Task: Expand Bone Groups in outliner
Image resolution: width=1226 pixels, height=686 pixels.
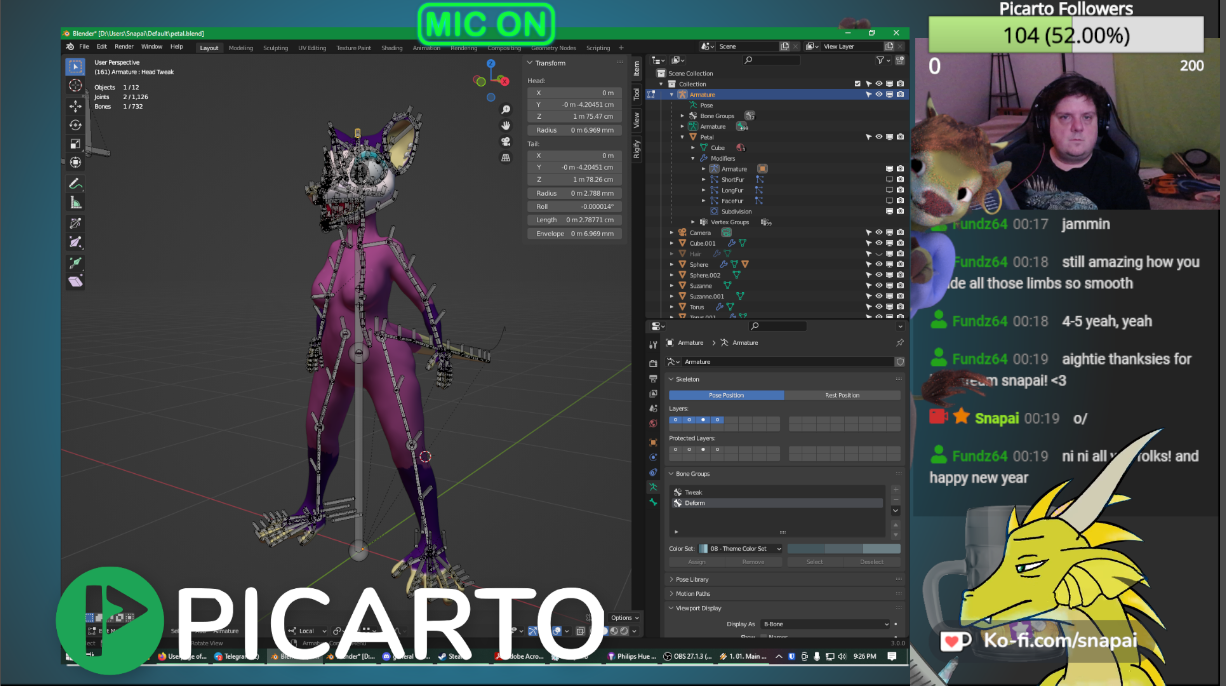Action: pyautogui.click(x=682, y=116)
